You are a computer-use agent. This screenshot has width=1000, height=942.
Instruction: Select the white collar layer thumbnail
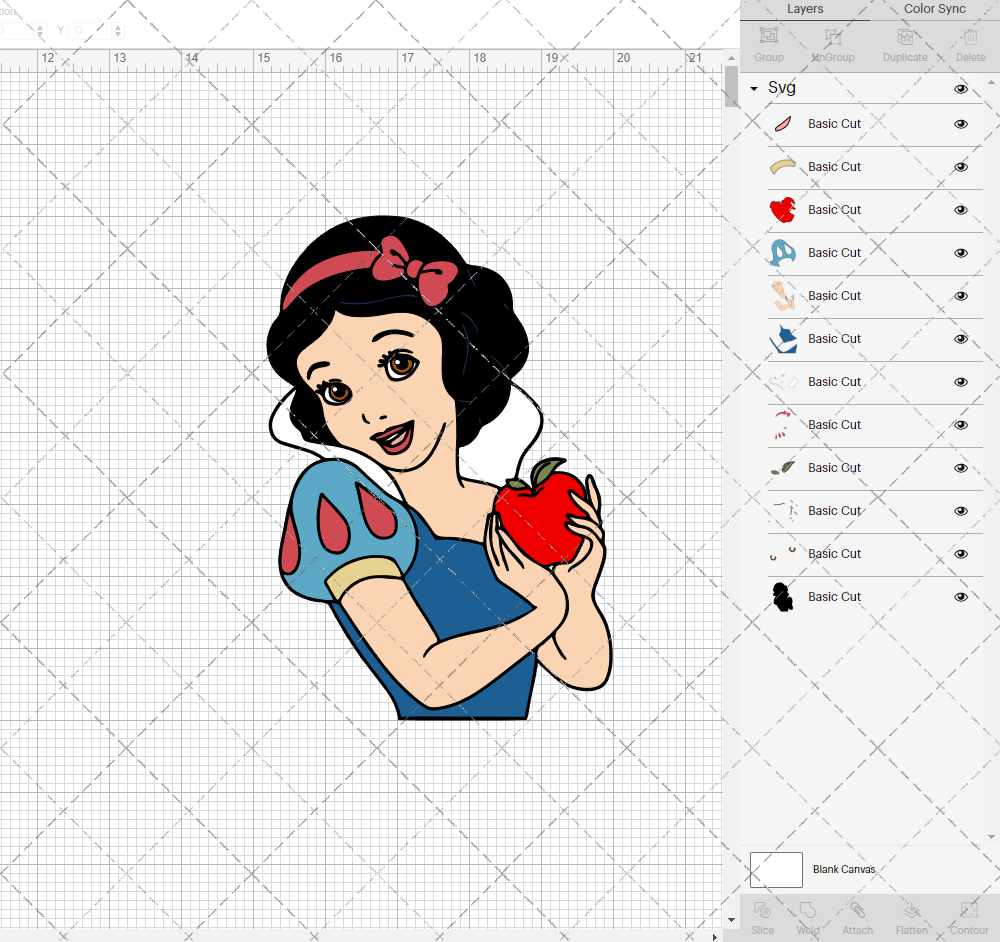click(x=783, y=382)
